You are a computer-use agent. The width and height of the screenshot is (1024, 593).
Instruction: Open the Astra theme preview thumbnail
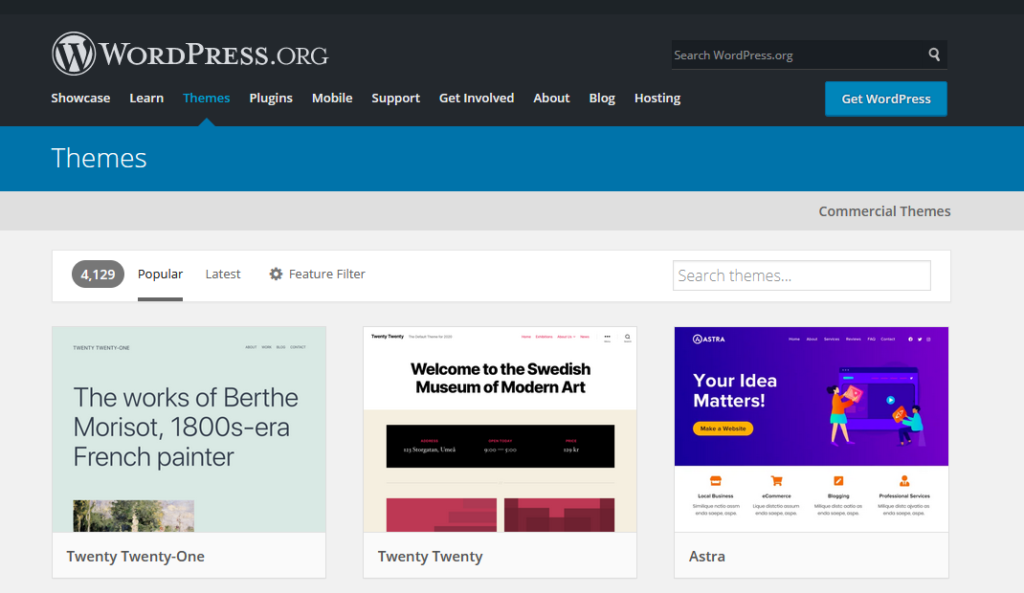click(811, 430)
